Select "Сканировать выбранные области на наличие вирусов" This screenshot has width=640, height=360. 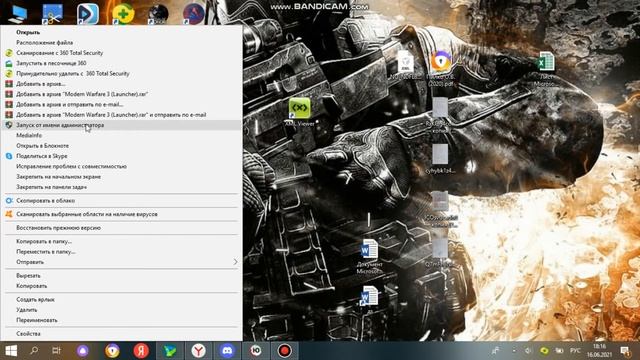pyautogui.click(x=87, y=214)
